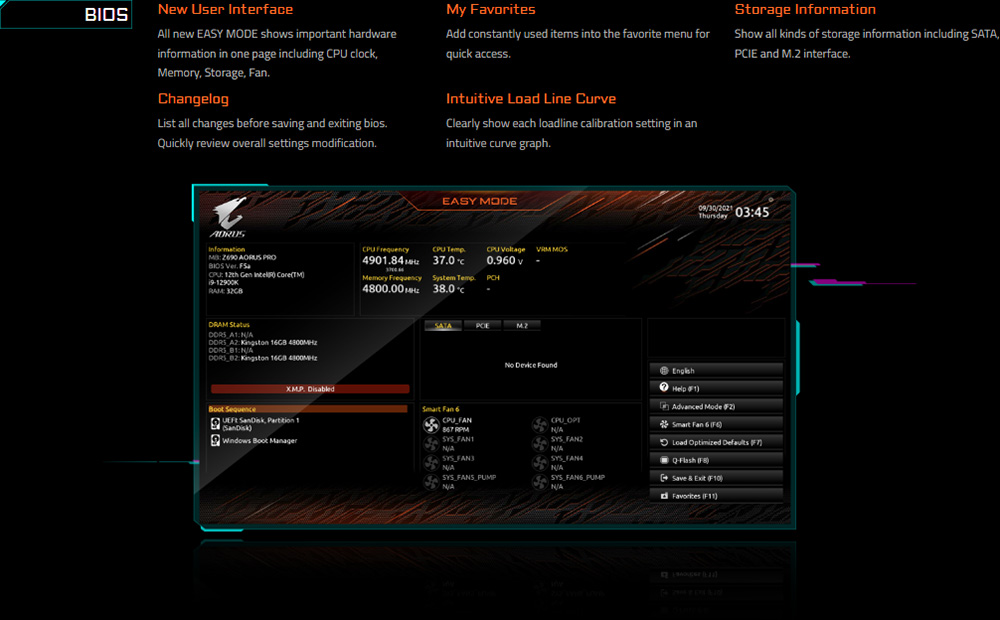The width and height of the screenshot is (1000, 620).
Task: Click the SYS_FAN6_PUMP fan icon
Action: (540, 482)
